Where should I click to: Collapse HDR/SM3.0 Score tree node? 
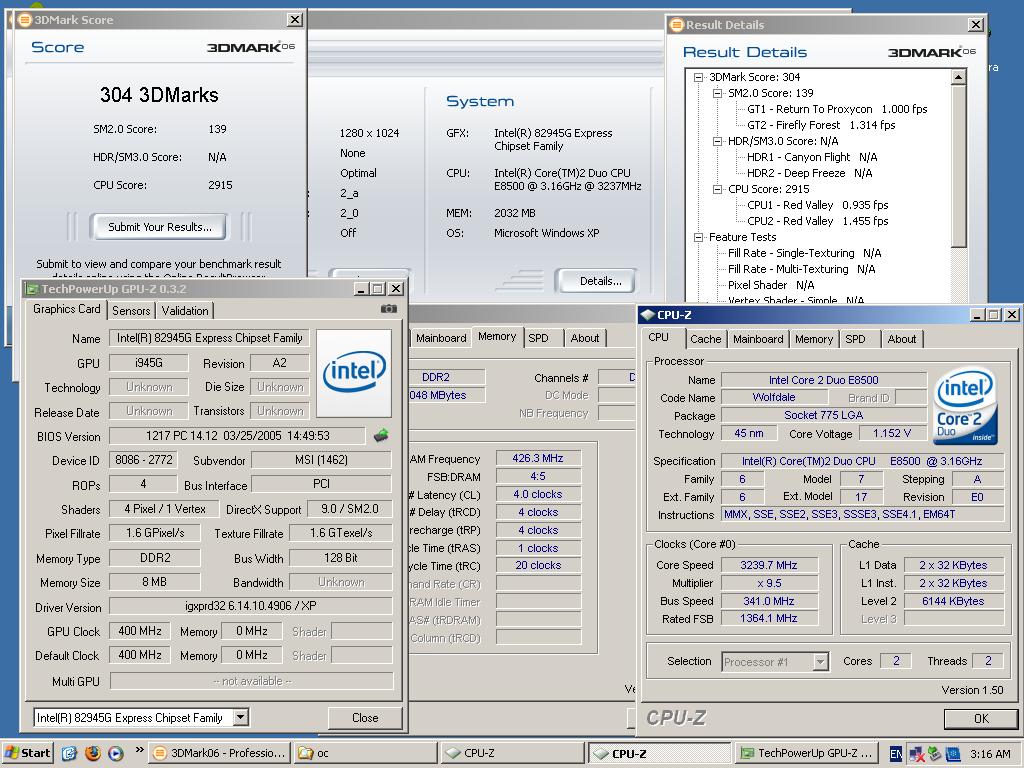pyautogui.click(x=717, y=141)
